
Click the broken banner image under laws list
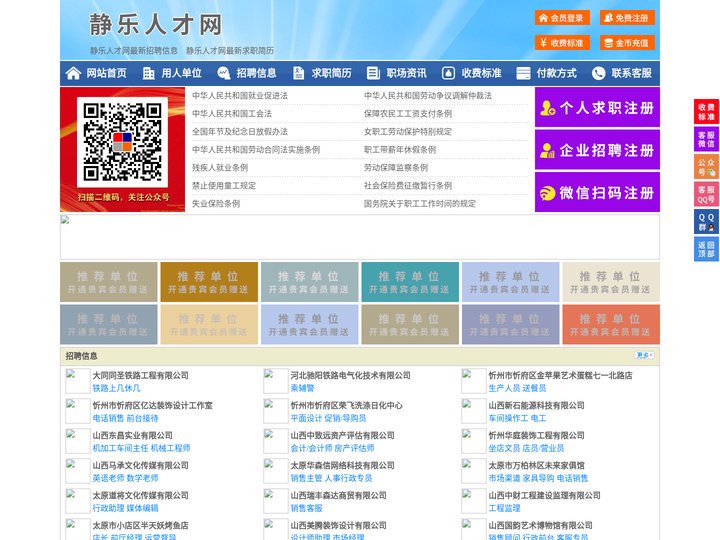point(360,237)
